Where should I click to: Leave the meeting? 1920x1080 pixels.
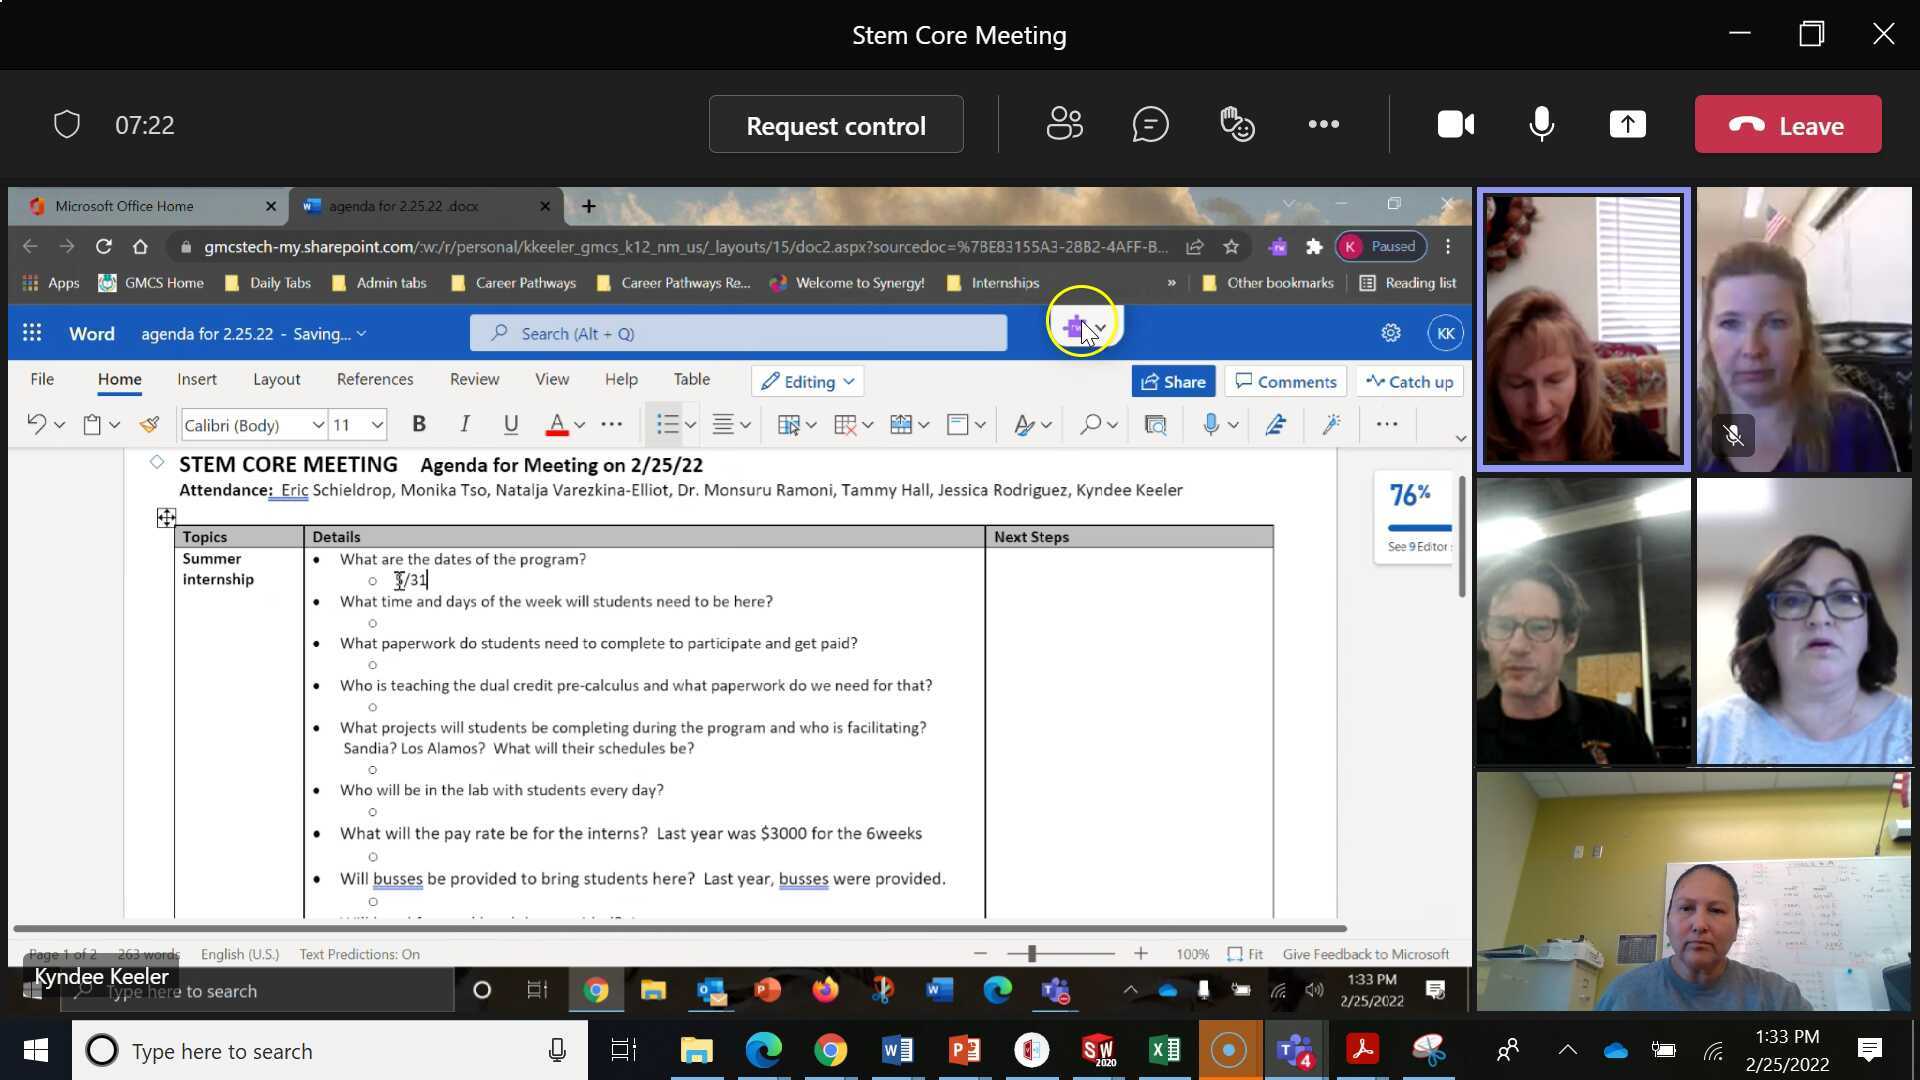[1787, 125]
